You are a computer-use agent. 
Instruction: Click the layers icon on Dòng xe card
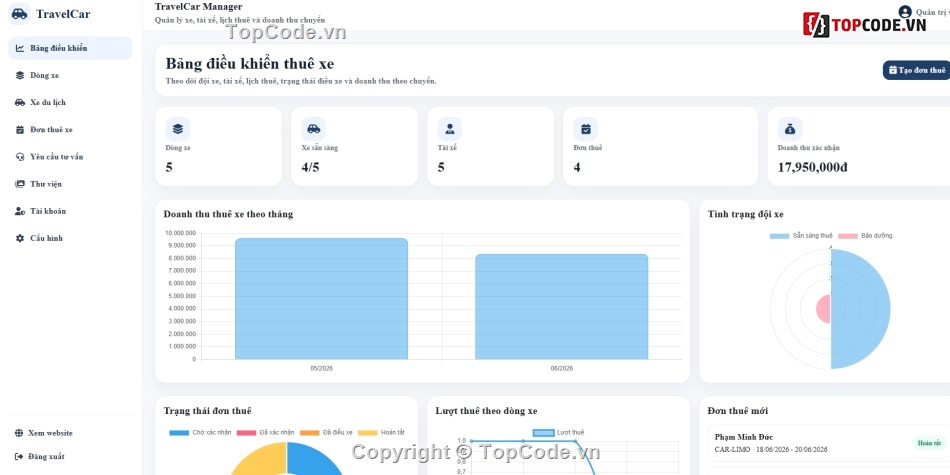(178, 129)
